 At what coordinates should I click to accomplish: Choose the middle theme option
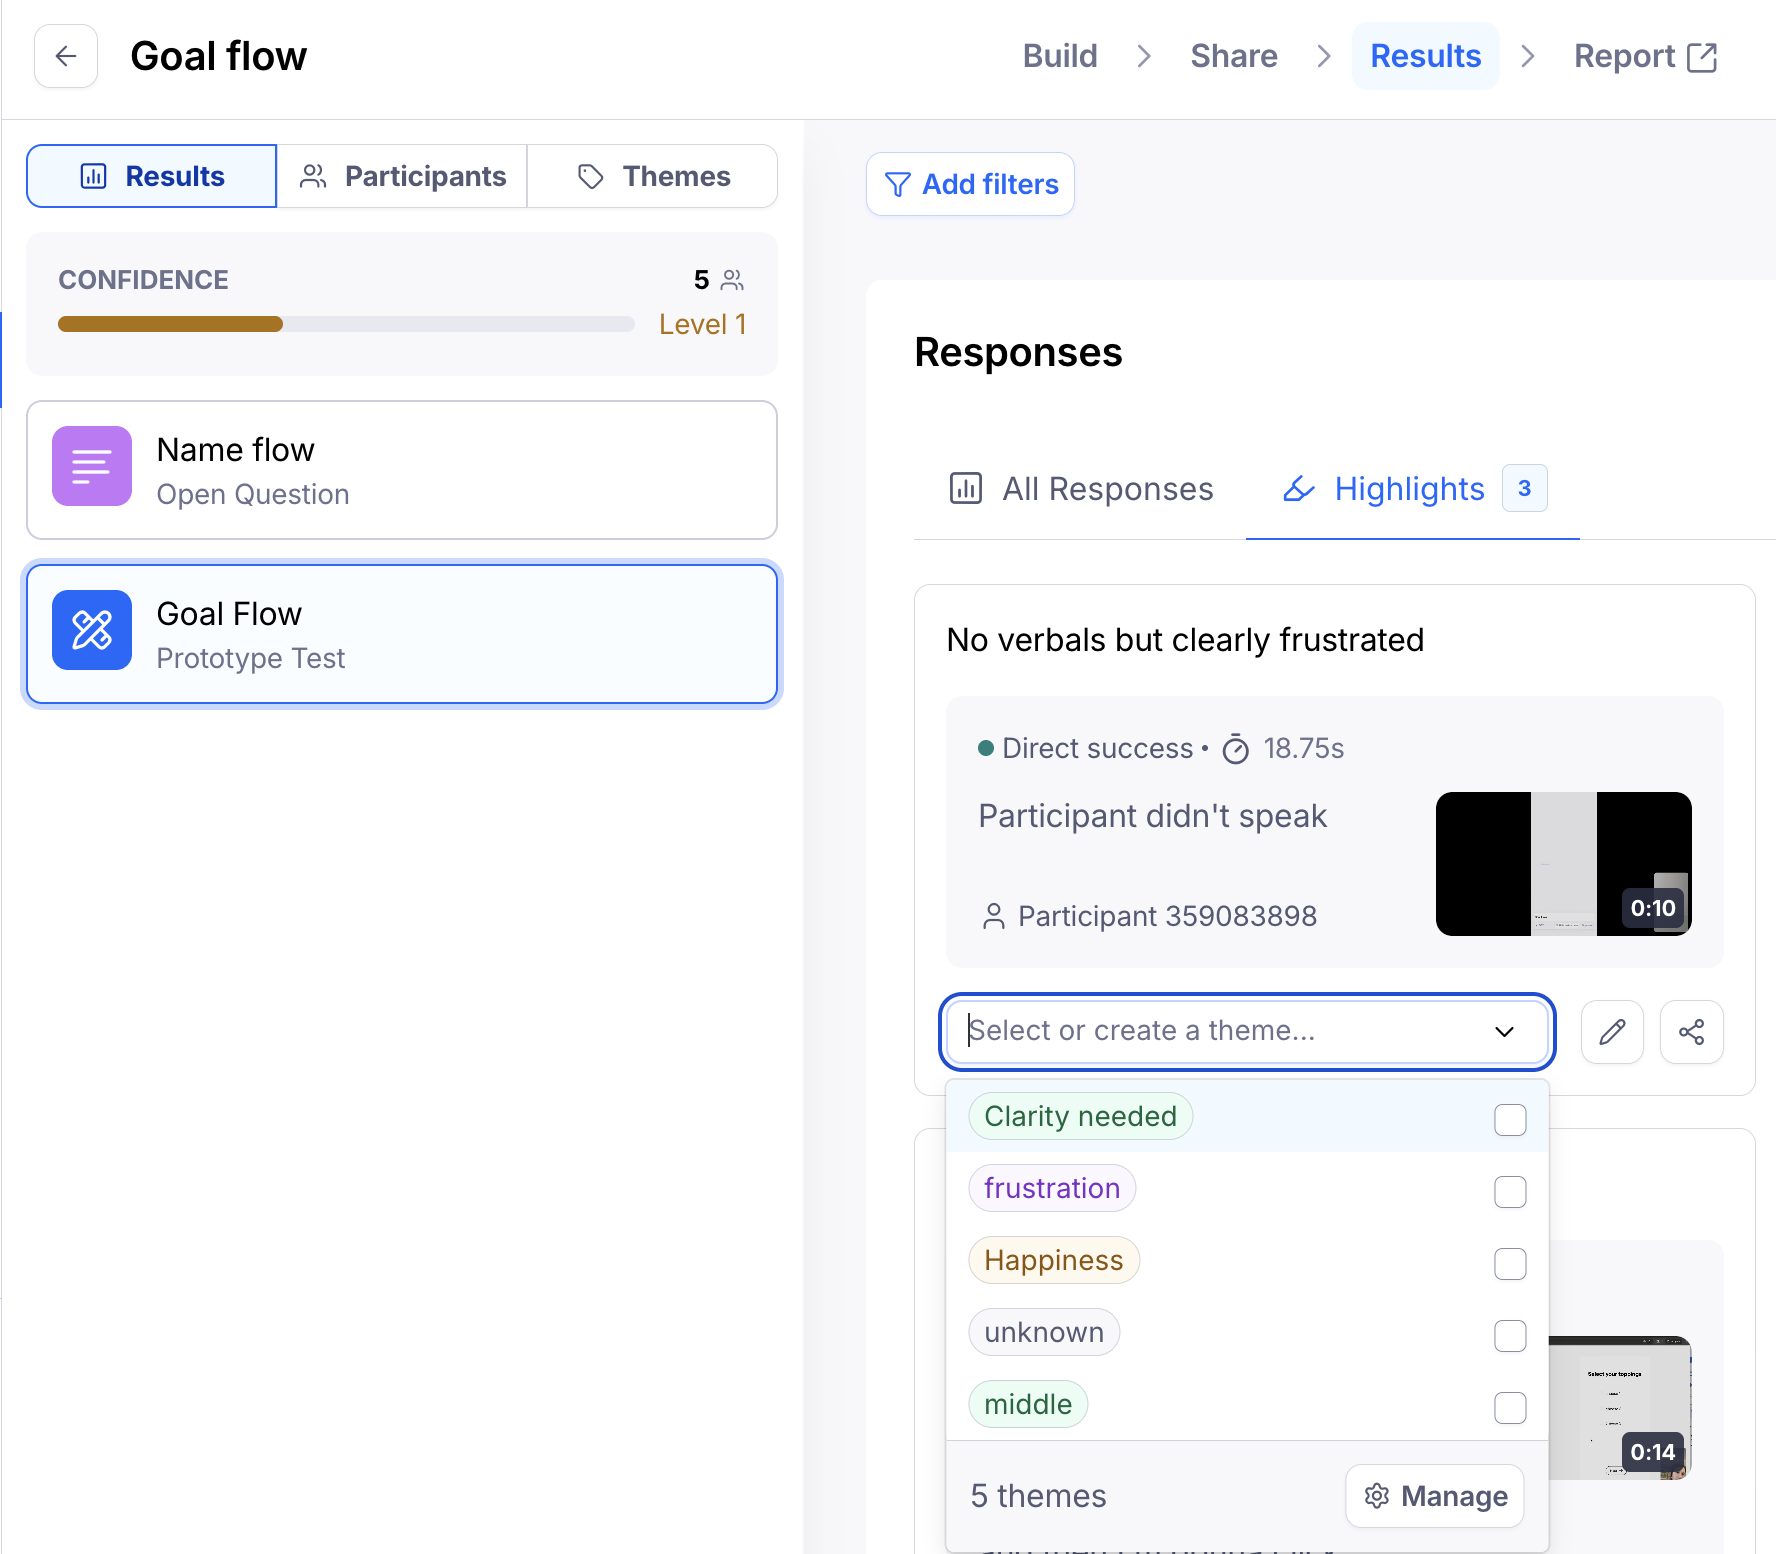1028,1404
